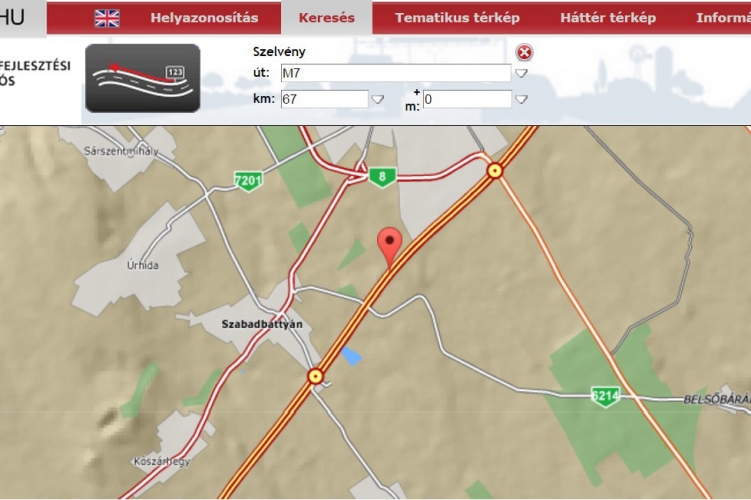Click the km input field showing 67
The height and width of the screenshot is (500, 751).
click(325, 99)
